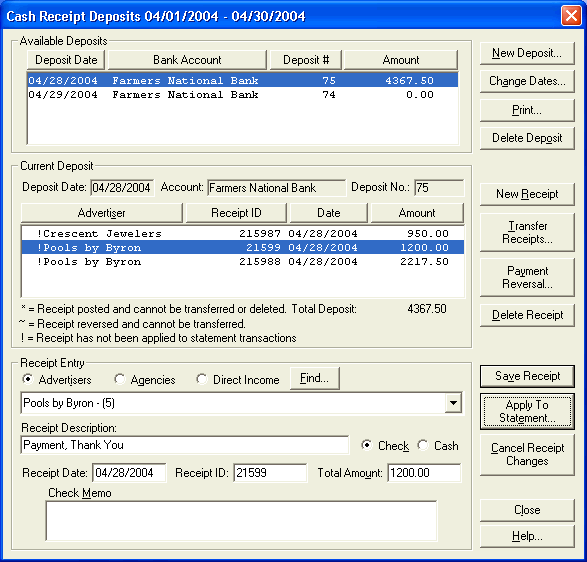The height and width of the screenshot is (562, 587).
Task: Click the Total Deposit value 4367.50
Action: 427,309
